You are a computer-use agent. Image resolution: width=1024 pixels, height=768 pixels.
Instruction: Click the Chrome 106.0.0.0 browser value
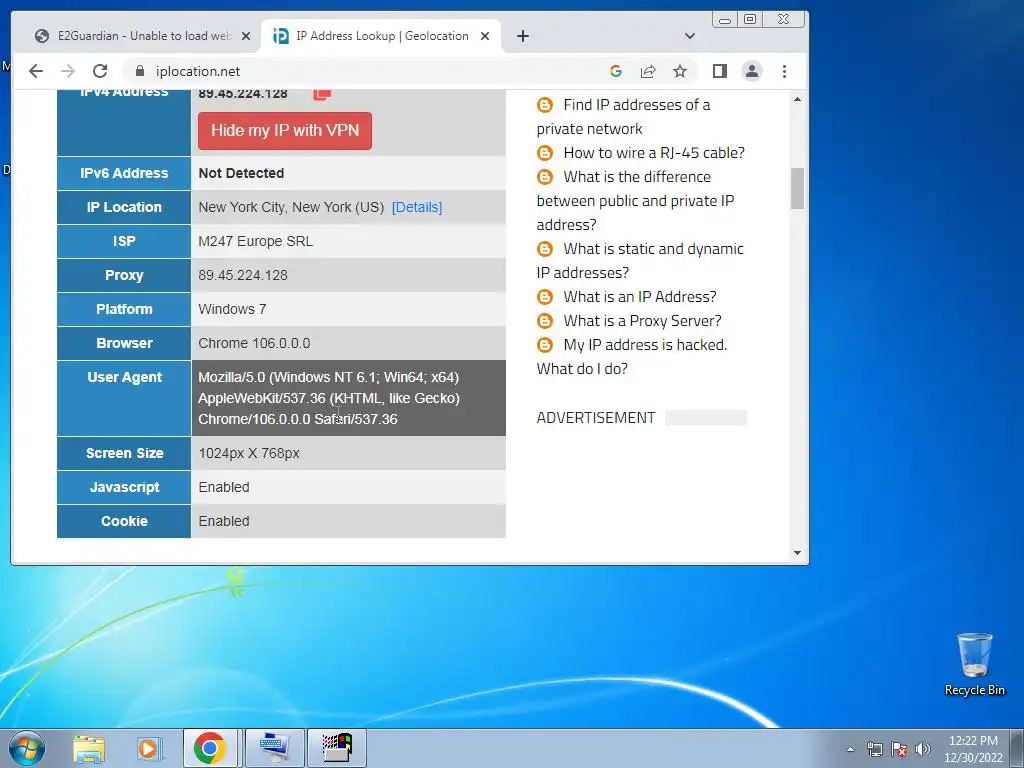point(254,343)
